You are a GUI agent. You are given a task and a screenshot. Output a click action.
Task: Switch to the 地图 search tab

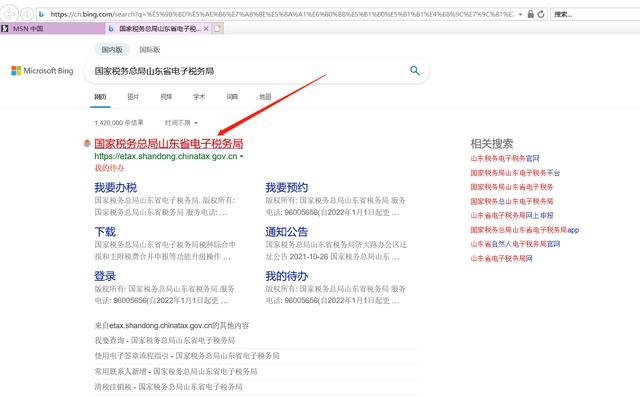tap(265, 97)
